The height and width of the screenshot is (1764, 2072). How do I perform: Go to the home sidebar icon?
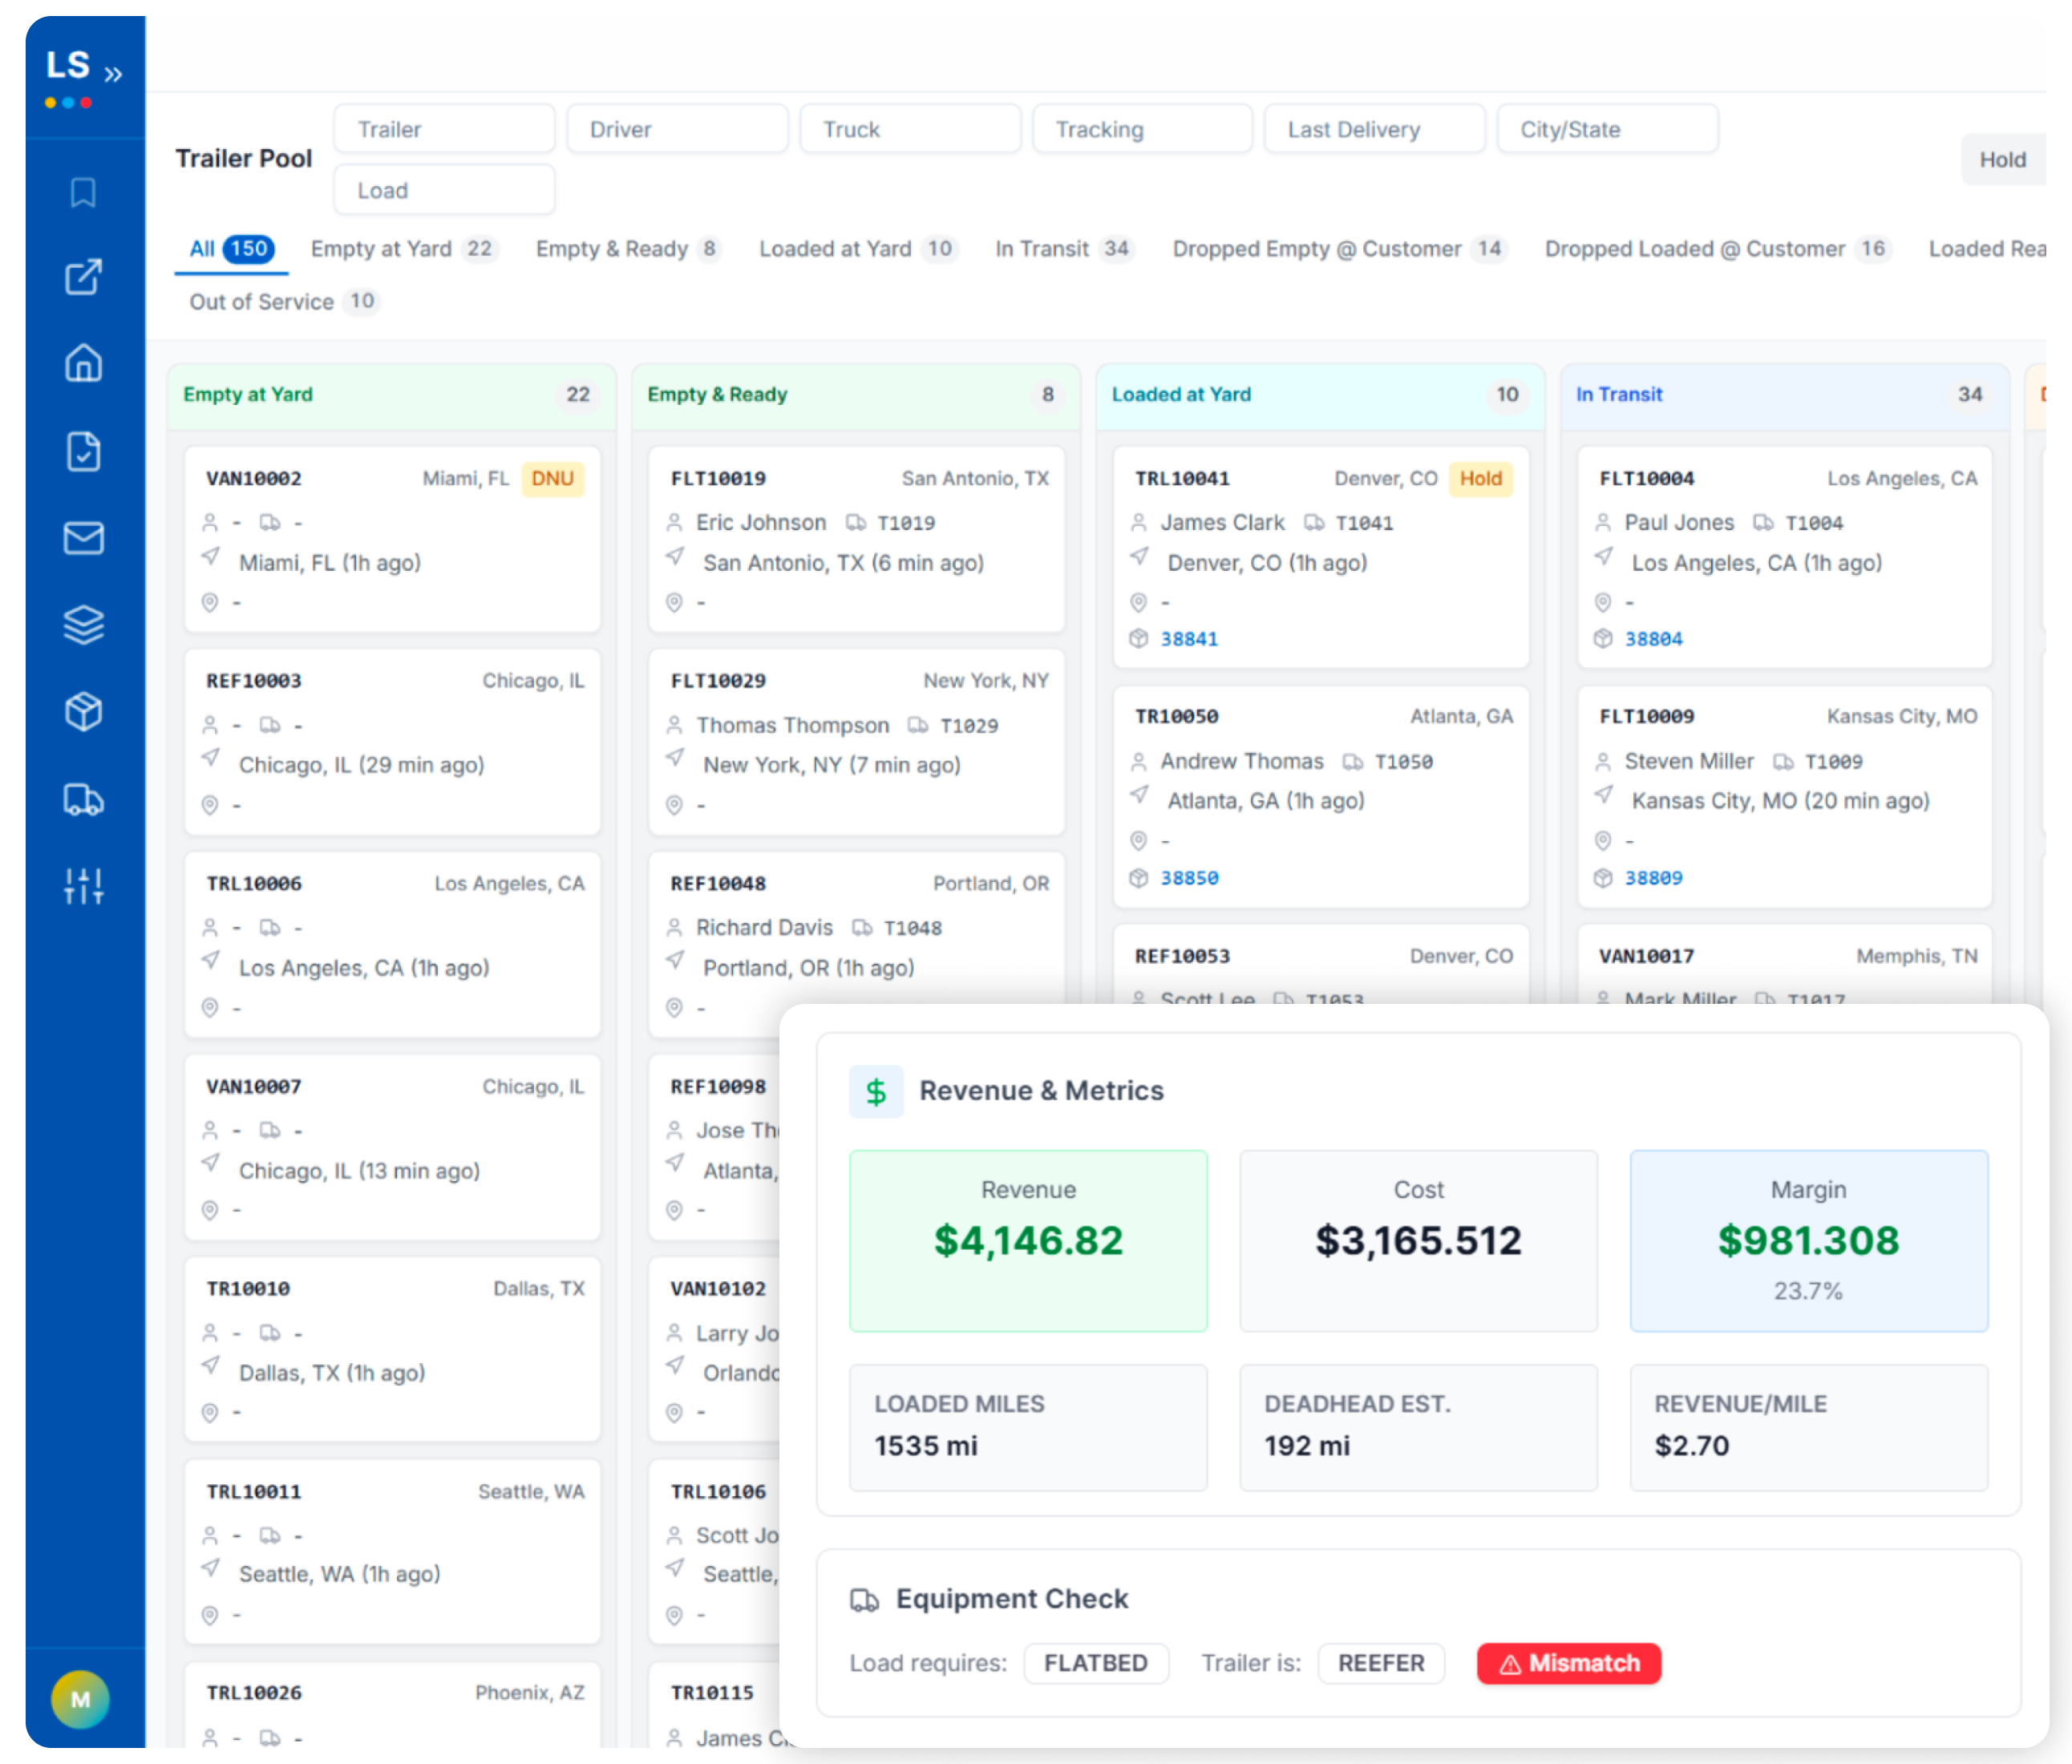coord(83,363)
